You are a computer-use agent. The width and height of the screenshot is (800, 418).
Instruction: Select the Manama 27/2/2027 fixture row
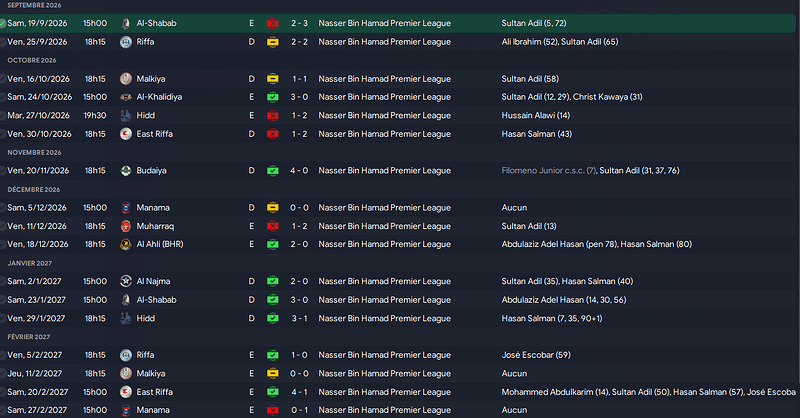pyautogui.click(x=398, y=410)
